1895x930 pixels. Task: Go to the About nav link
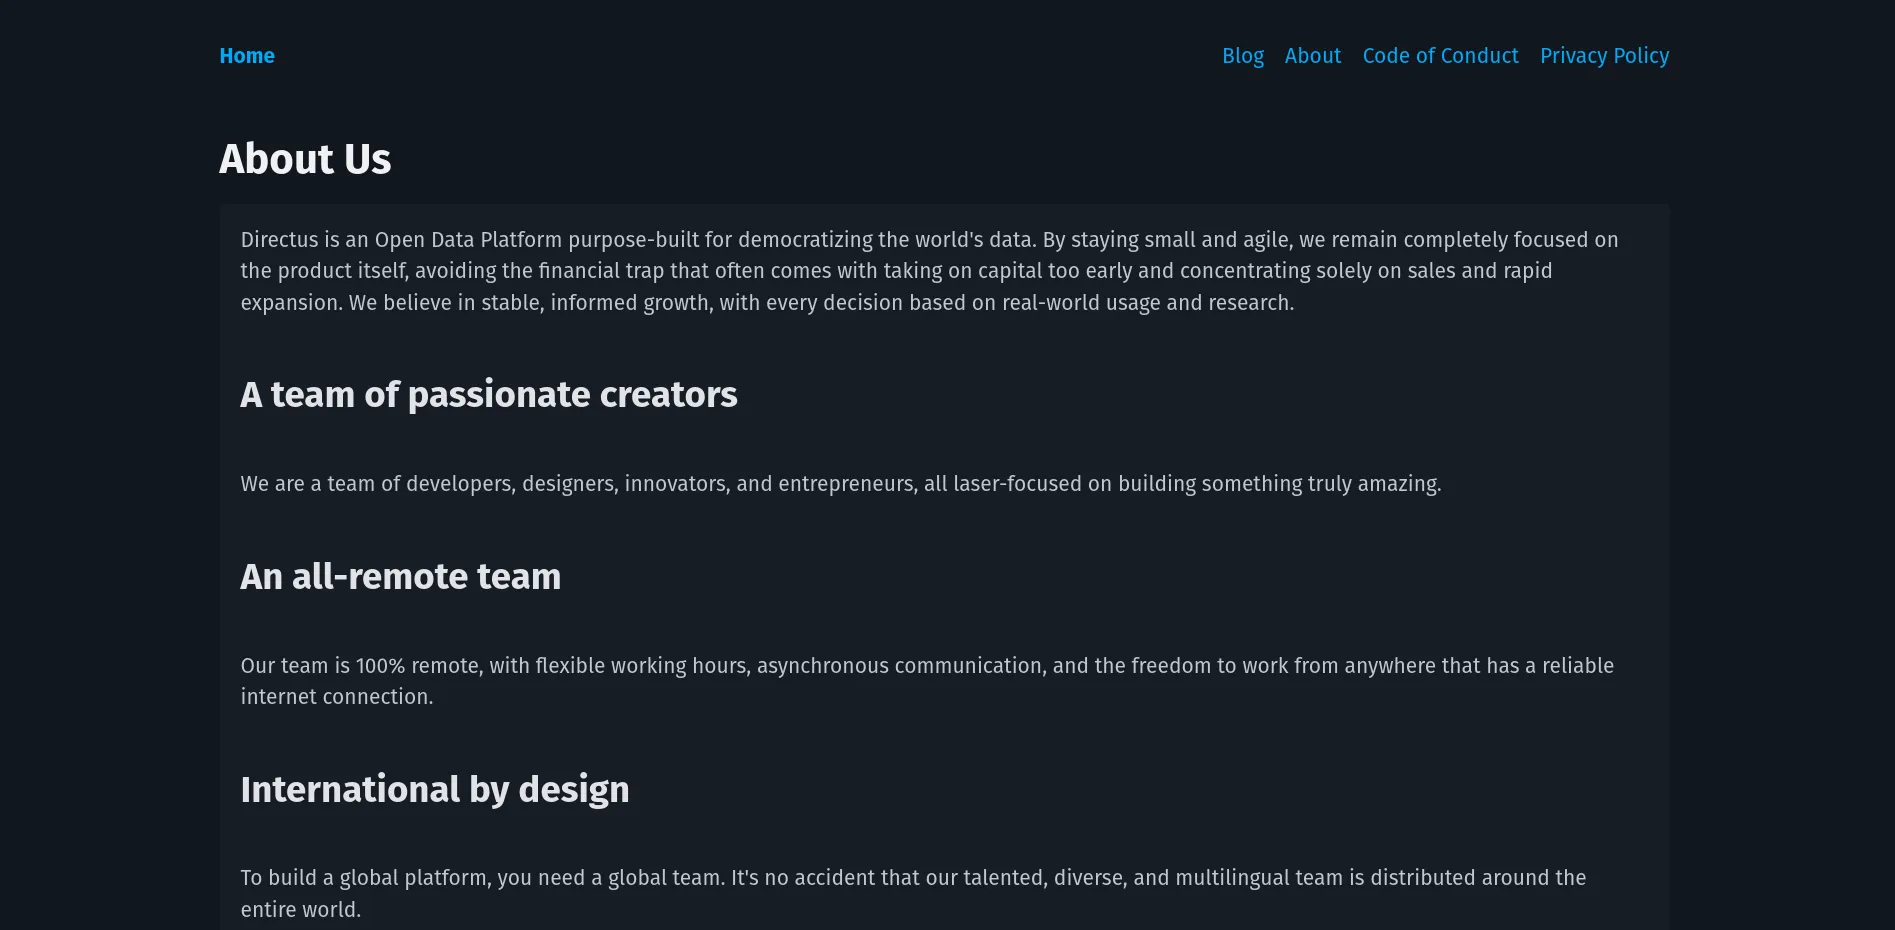[1312, 56]
